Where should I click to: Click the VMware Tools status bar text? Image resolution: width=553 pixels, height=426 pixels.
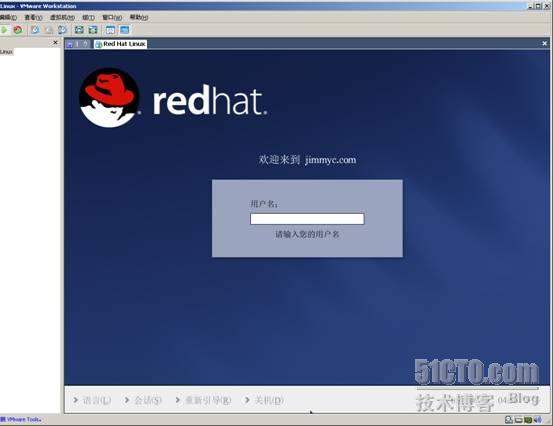(x=21, y=420)
